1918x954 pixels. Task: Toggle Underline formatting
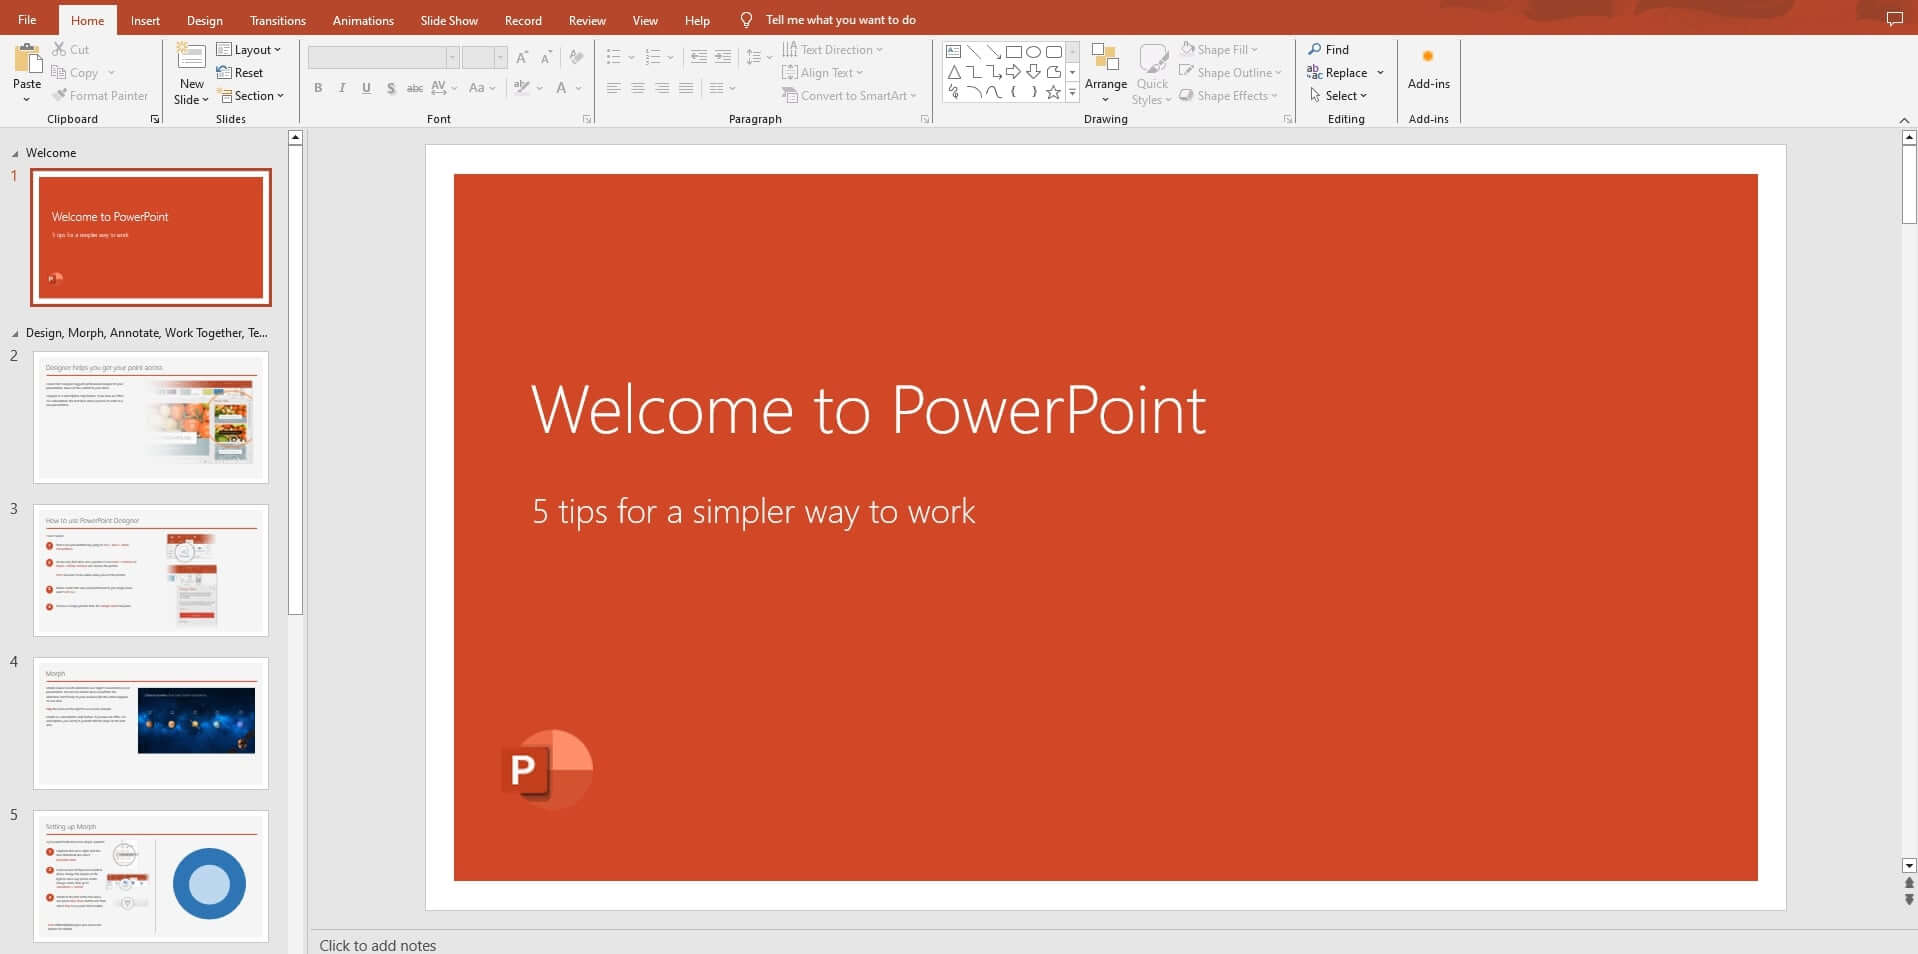pyautogui.click(x=366, y=88)
